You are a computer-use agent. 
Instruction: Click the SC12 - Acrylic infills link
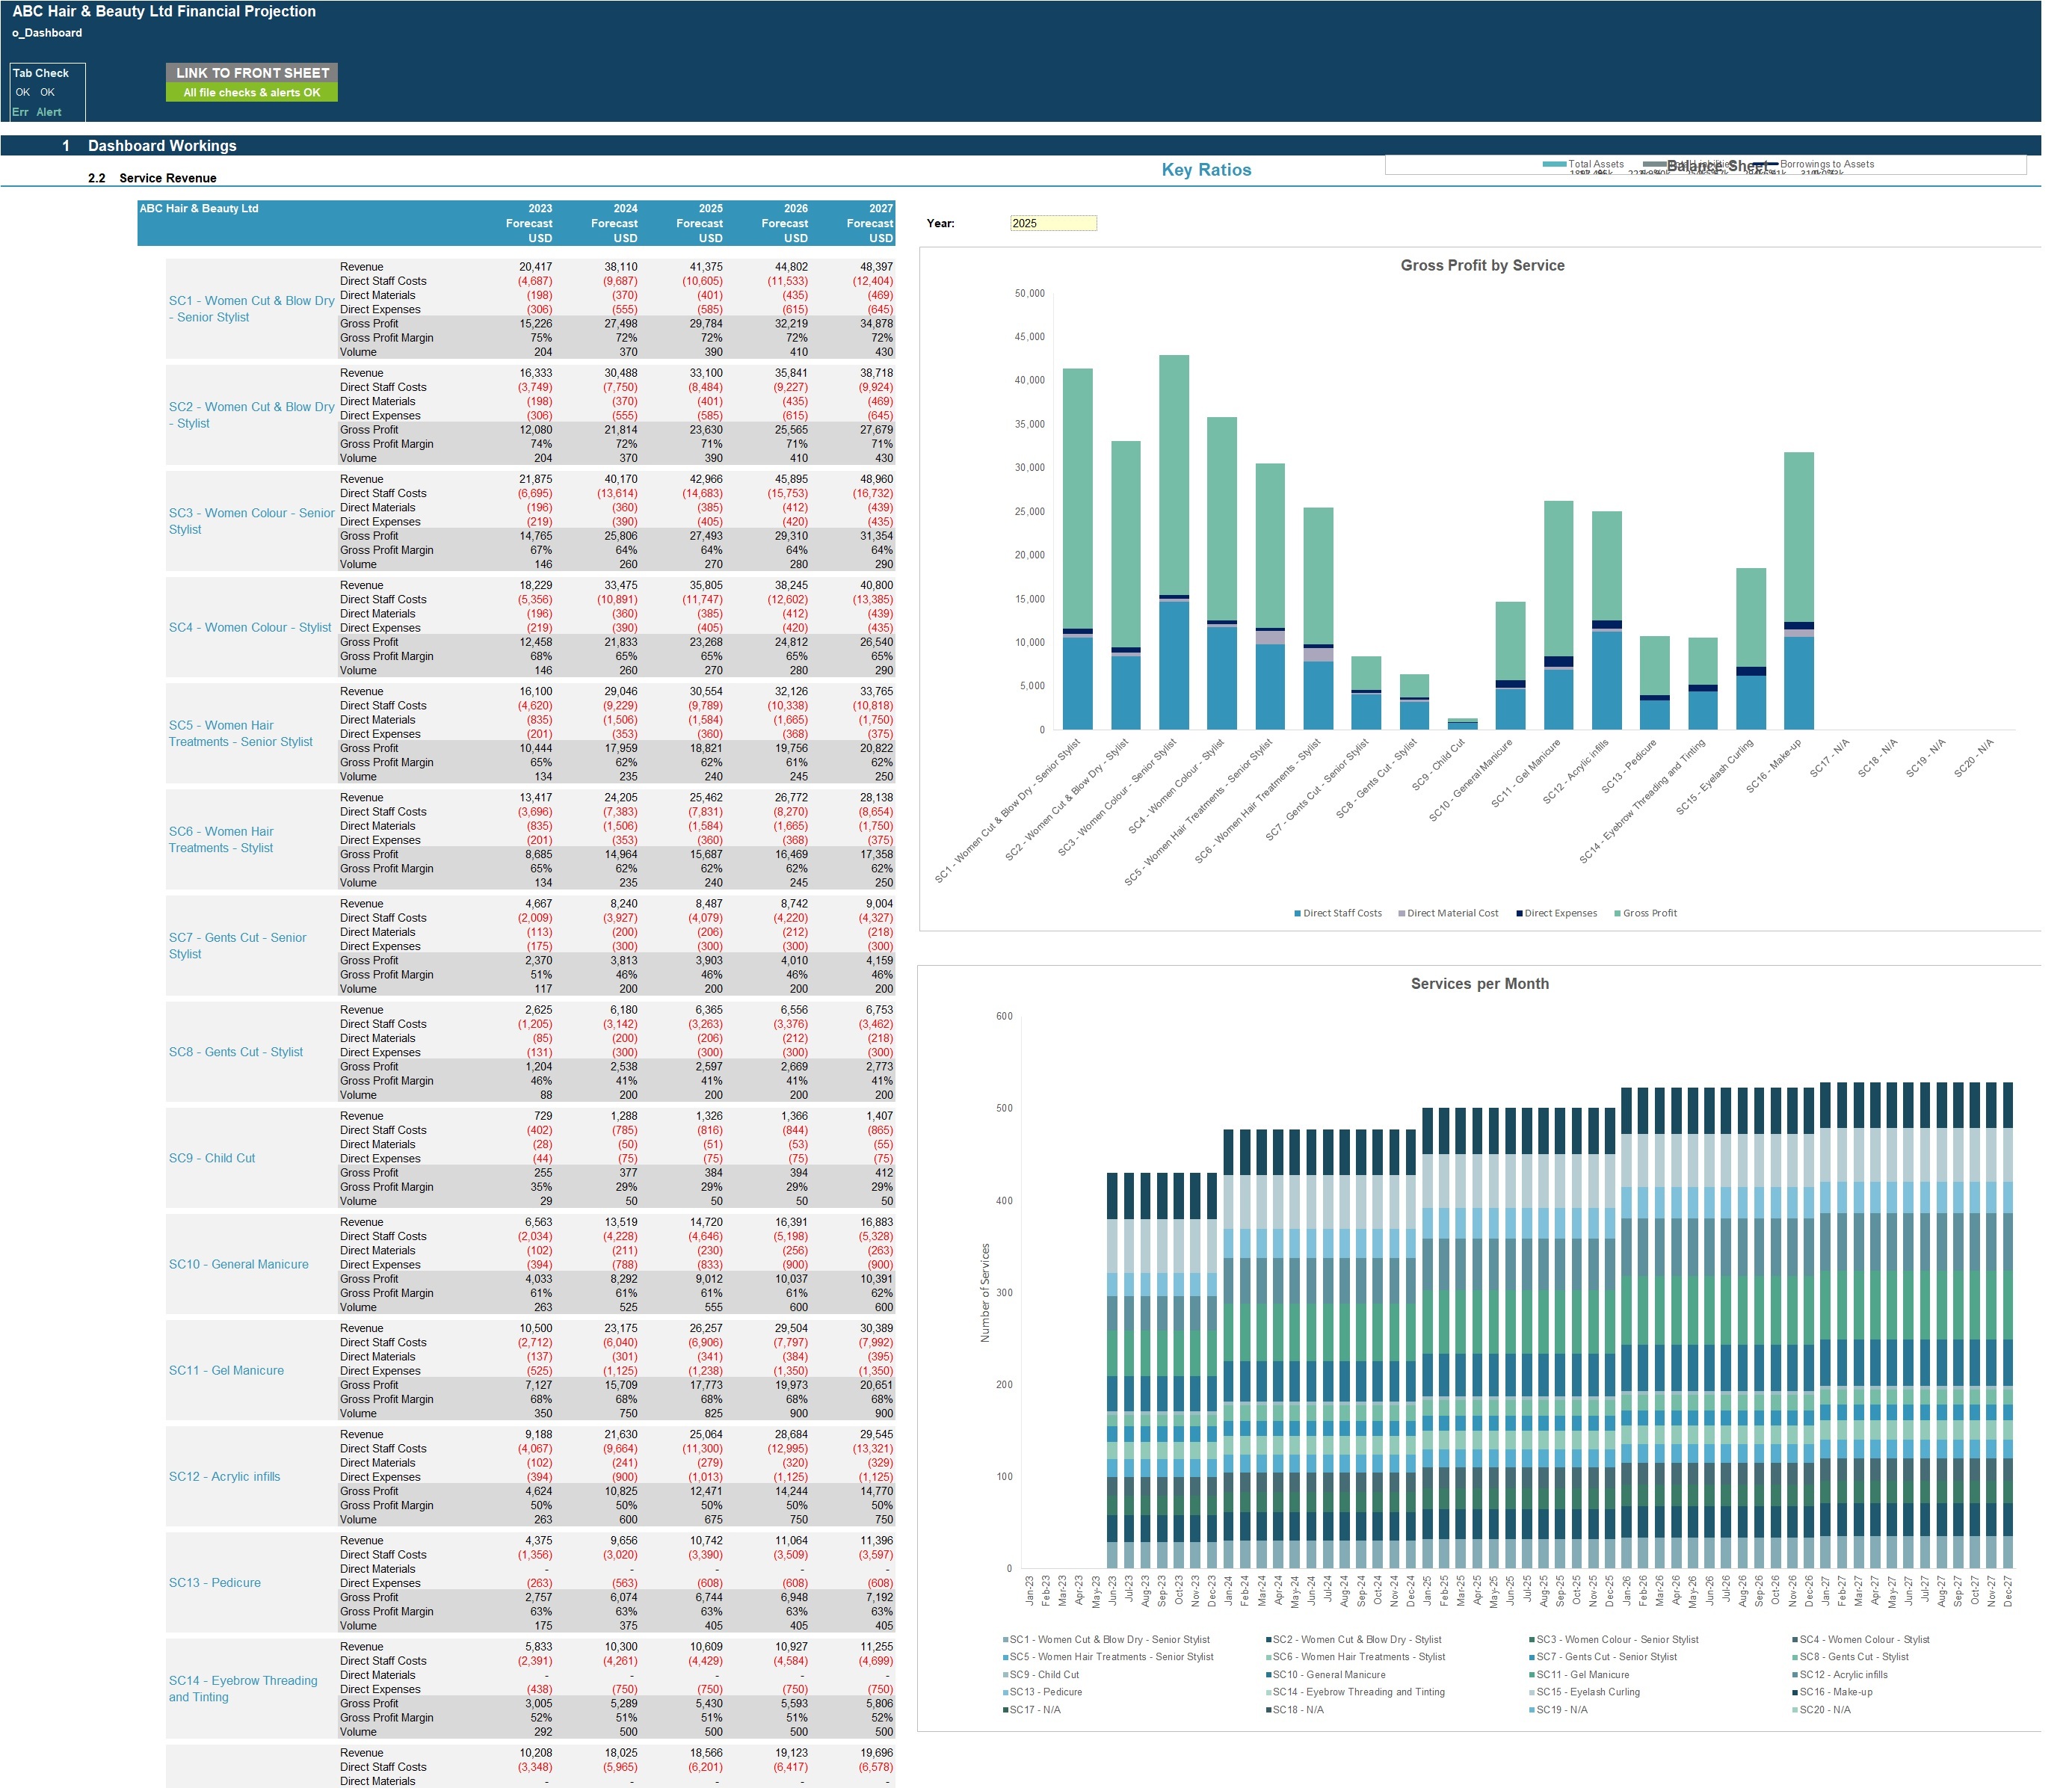pos(224,1477)
